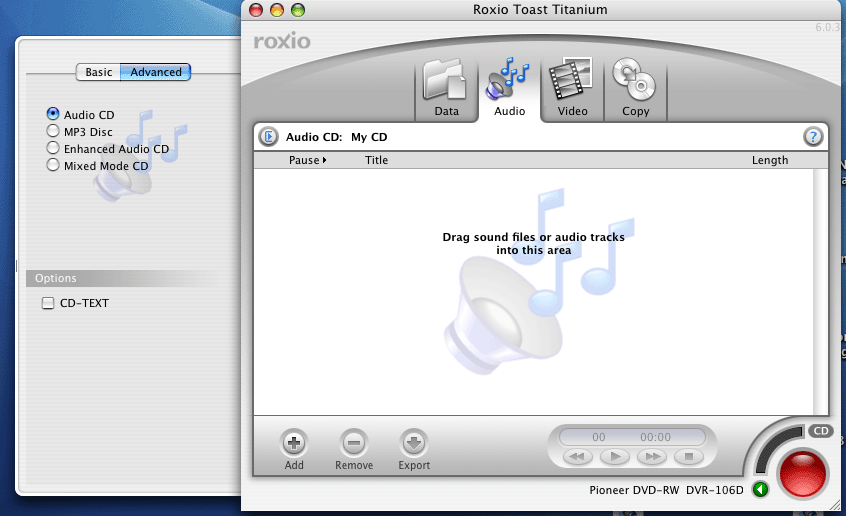Open help with the question mark
The image size is (846, 516).
813,137
